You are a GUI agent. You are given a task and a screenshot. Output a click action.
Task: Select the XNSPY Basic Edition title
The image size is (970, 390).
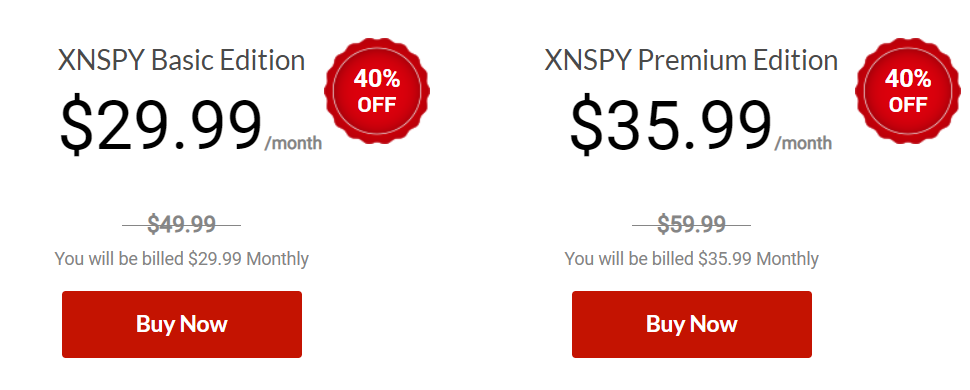181,61
